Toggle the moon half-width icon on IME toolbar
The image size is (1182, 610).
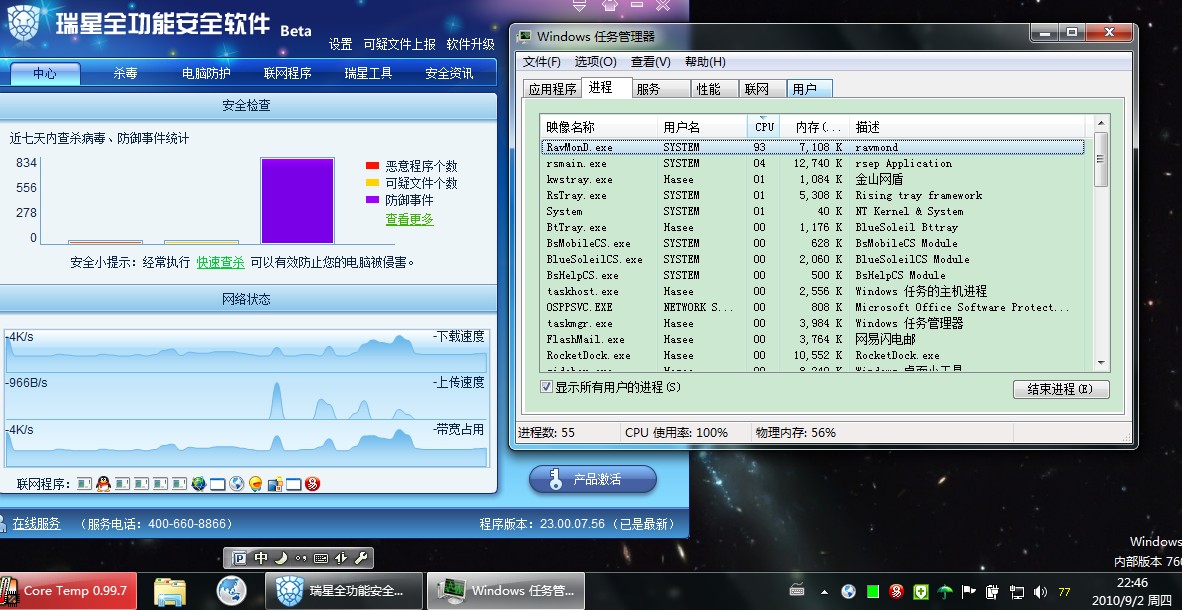click(281, 558)
